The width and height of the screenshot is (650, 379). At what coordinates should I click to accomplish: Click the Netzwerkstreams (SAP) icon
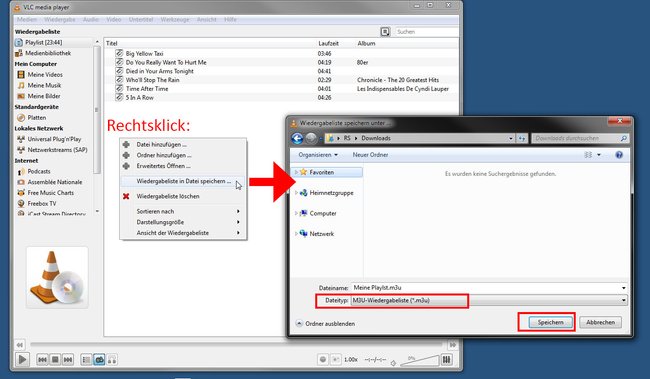click(21, 150)
